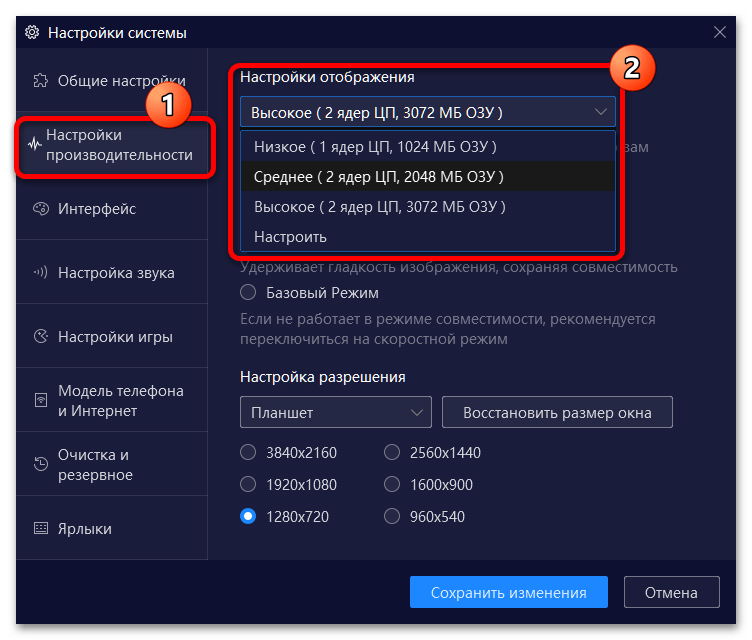
Task: Click the pulse icon for Performance settings
Action: pyautogui.click(x=34, y=145)
